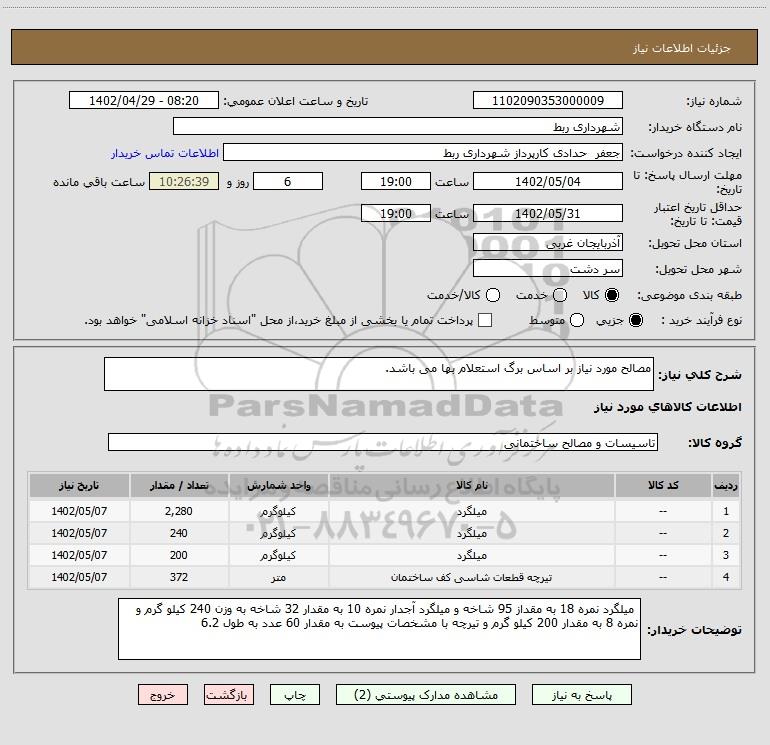This screenshot has height=745, width=770.
Task: Select the جزیی purchase type radio
Action: coord(635,320)
